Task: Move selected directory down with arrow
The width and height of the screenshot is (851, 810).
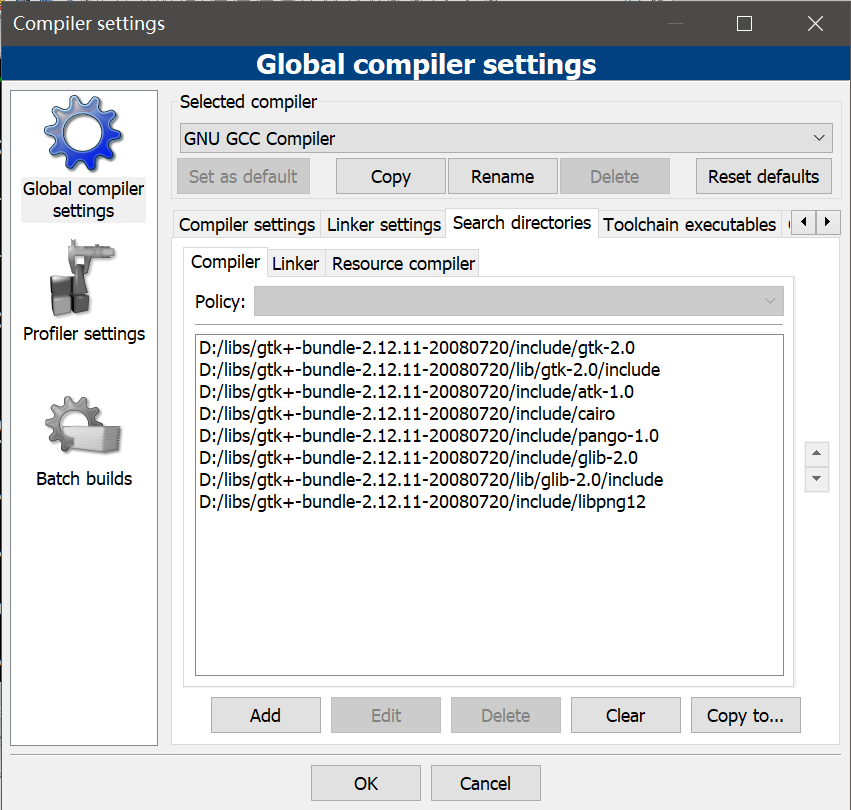Action: 817,479
